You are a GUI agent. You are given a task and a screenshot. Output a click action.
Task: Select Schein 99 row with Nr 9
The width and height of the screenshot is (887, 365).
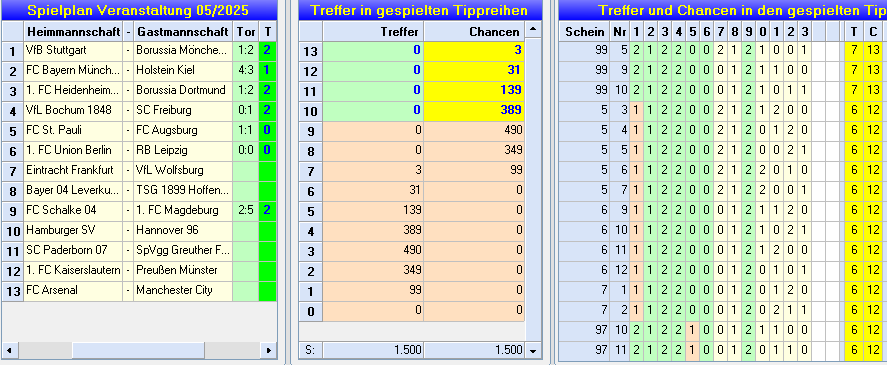(x=721, y=71)
